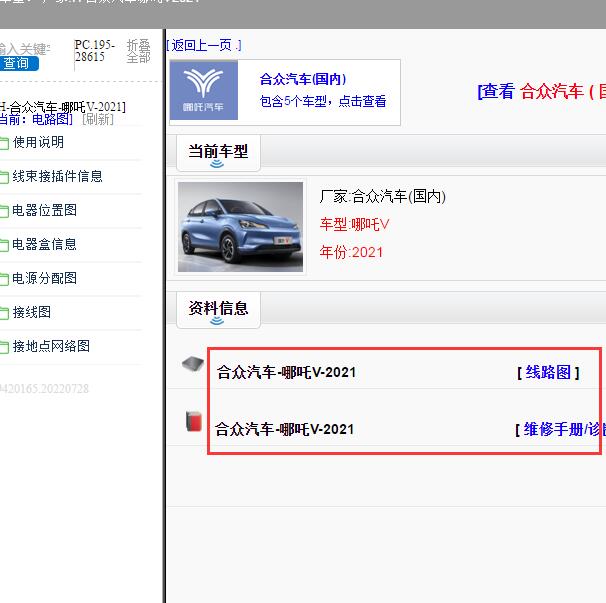
Task: Click folder icon beside 电器盒信息
Action: click(x=4, y=245)
